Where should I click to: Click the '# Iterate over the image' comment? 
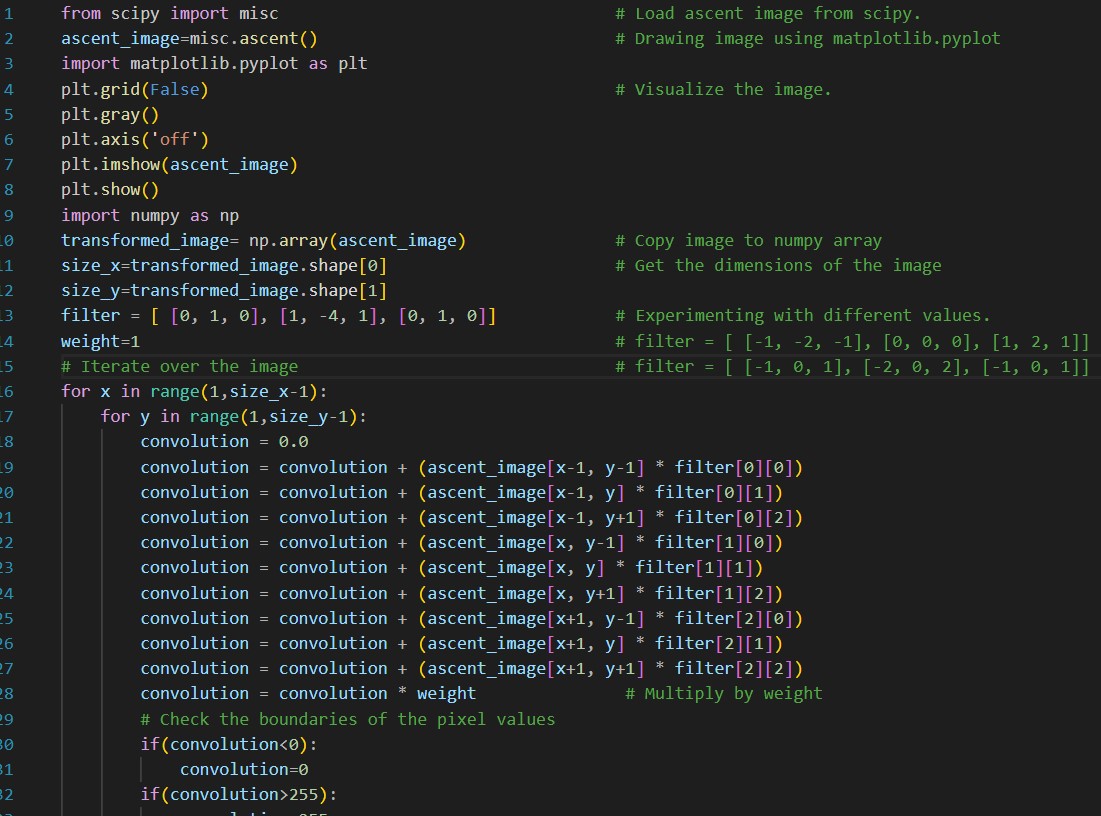tap(179, 367)
